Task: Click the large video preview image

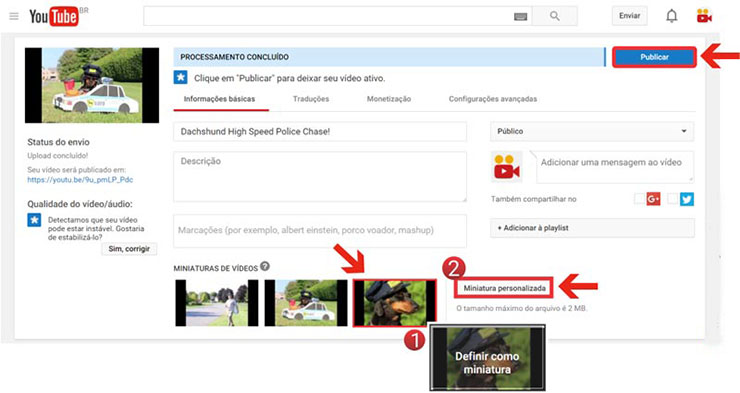Action: [92, 85]
